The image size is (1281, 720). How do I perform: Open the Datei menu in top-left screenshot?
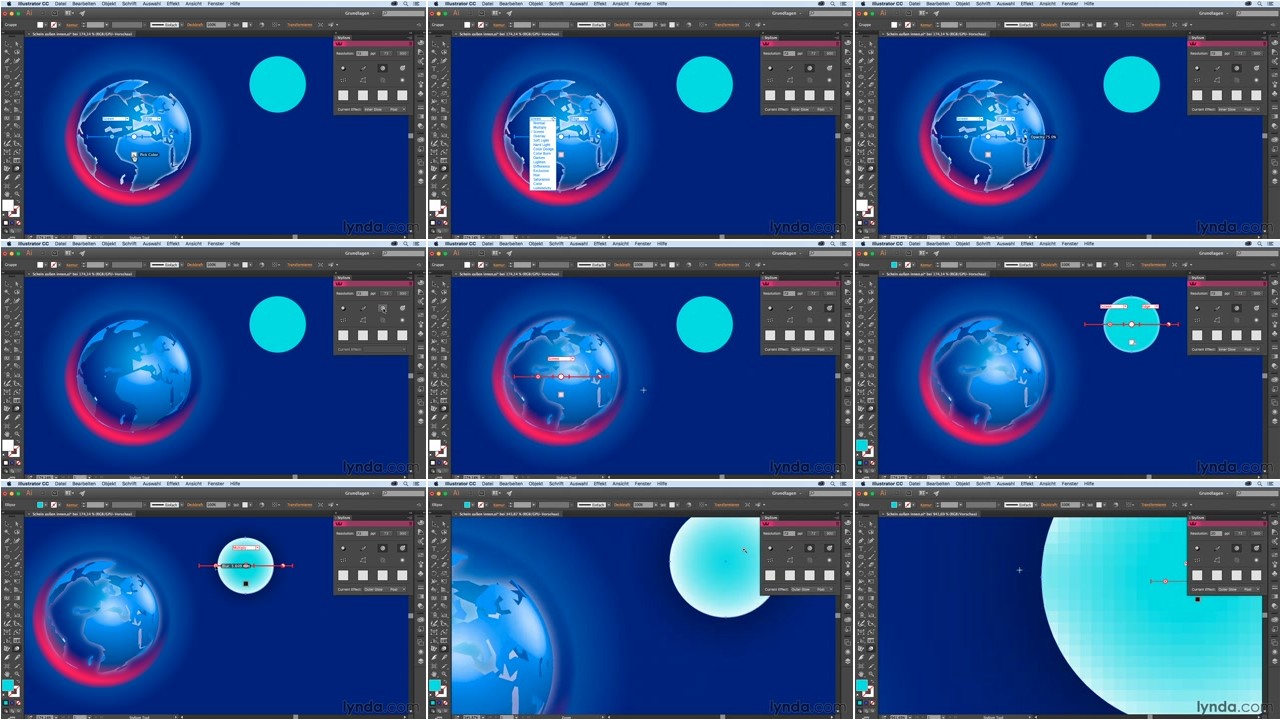point(61,3)
